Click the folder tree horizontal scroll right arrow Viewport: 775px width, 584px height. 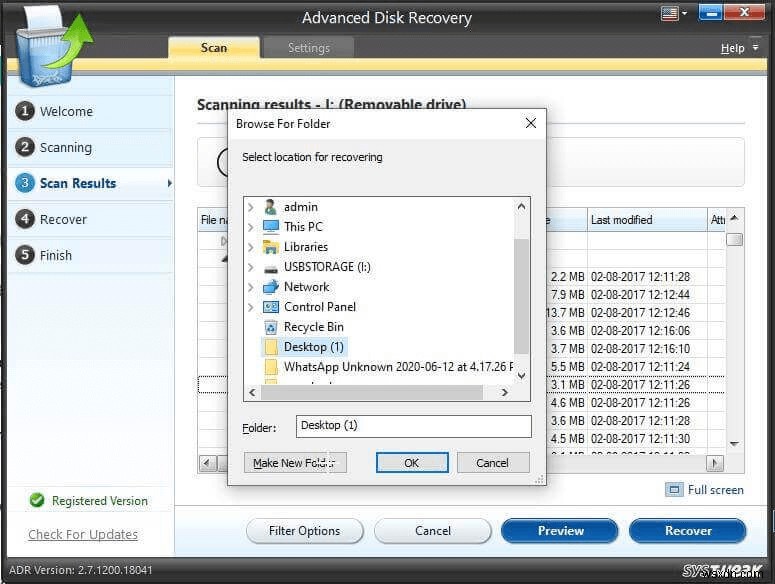pos(504,392)
